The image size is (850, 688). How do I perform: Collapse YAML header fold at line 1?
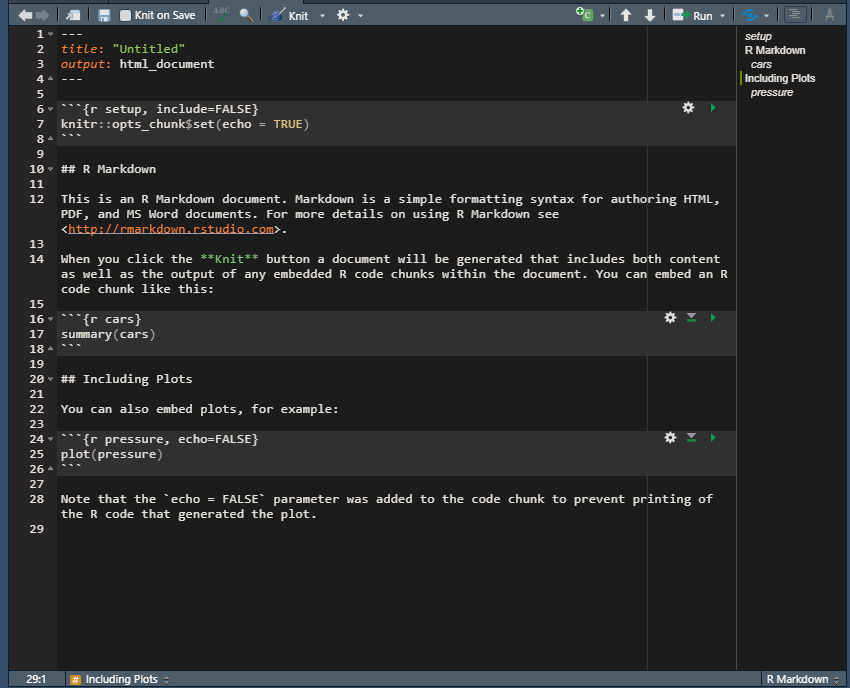[50, 34]
